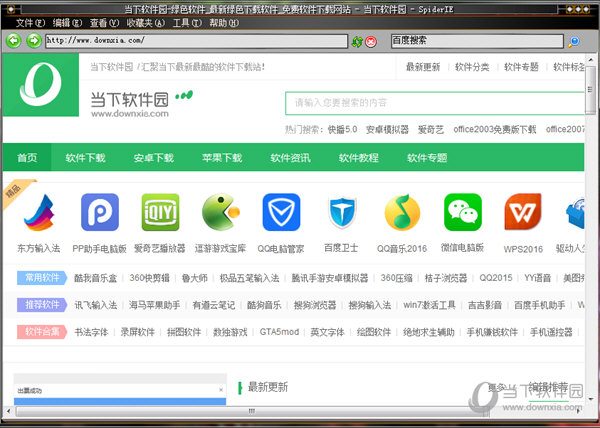
Task: Open the 绝地求生辅助 link
Action: pos(429,332)
